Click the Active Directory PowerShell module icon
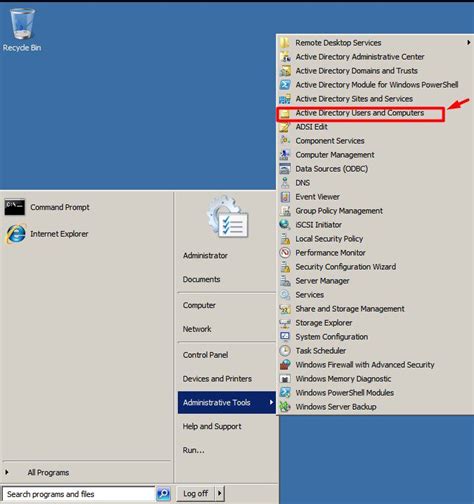474x504 pixels. coord(285,85)
